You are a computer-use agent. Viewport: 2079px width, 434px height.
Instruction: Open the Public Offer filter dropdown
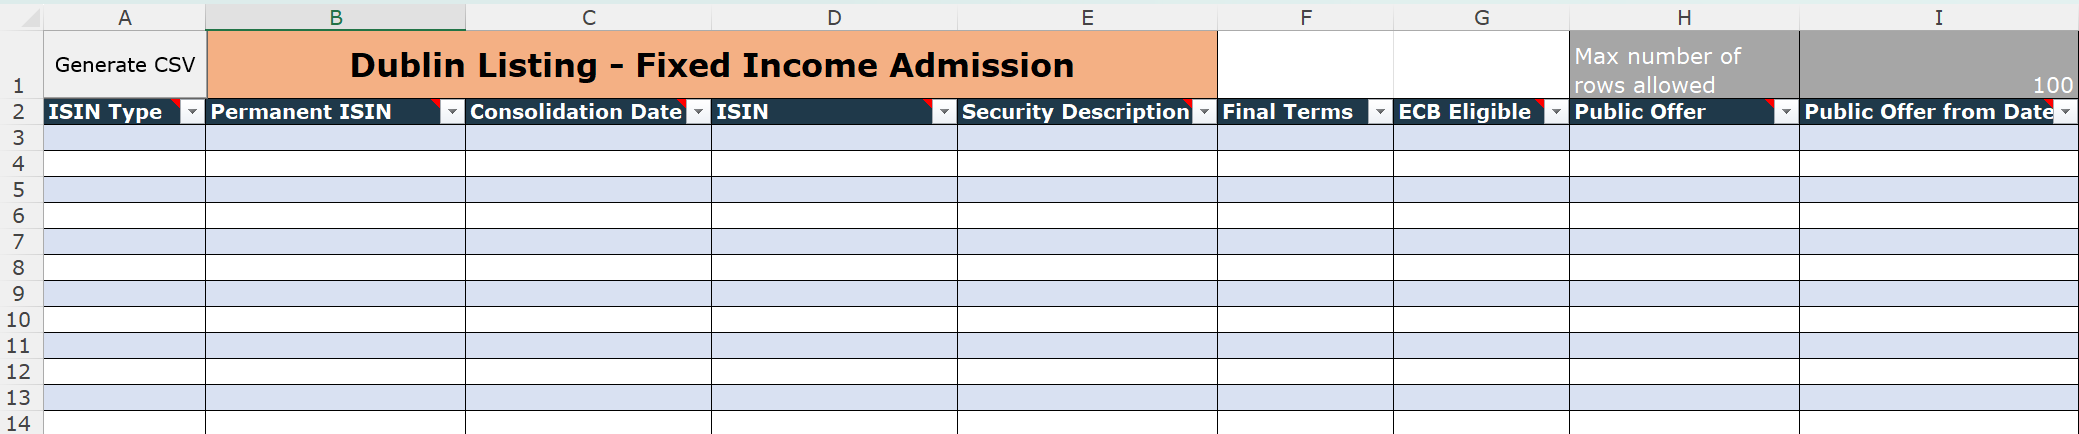pos(1786,112)
